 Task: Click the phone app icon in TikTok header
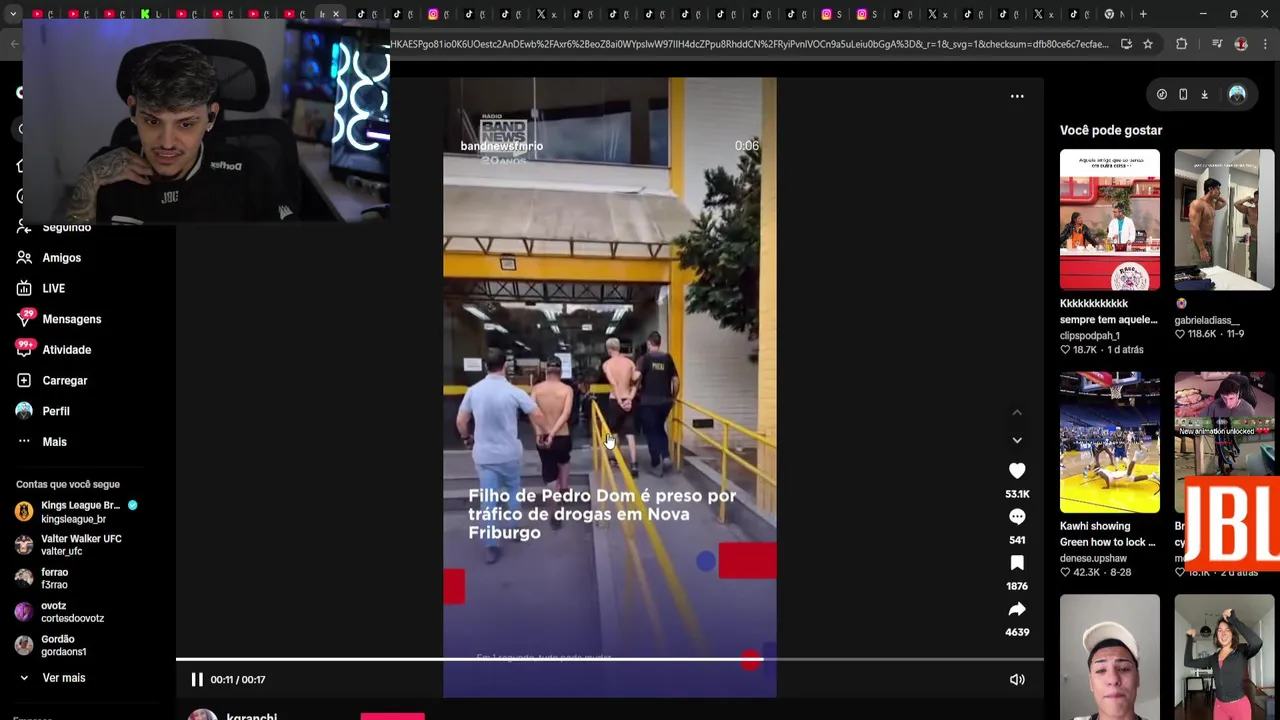pyautogui.click(x=1183, y=94)
